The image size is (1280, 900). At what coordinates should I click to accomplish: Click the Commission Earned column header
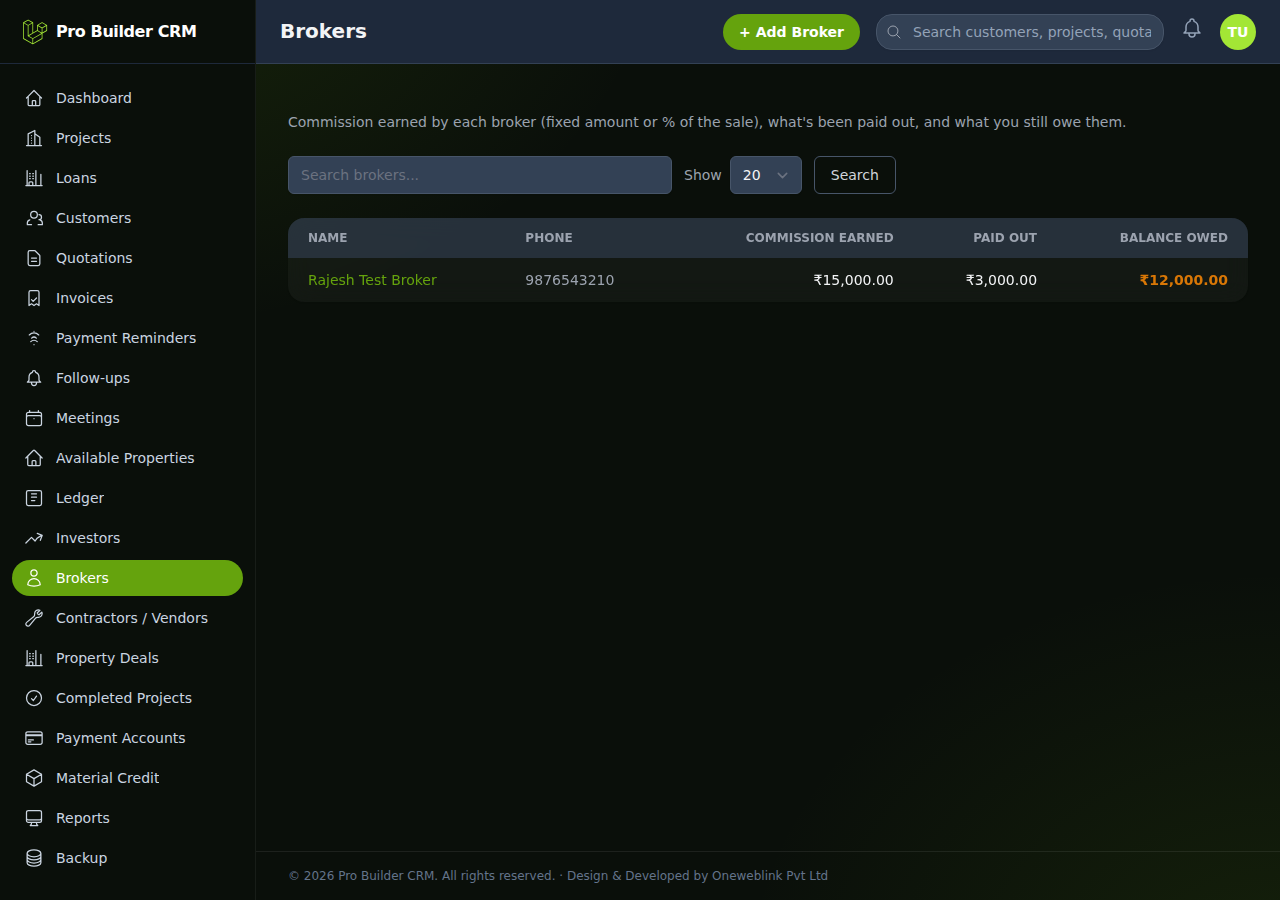820,238
